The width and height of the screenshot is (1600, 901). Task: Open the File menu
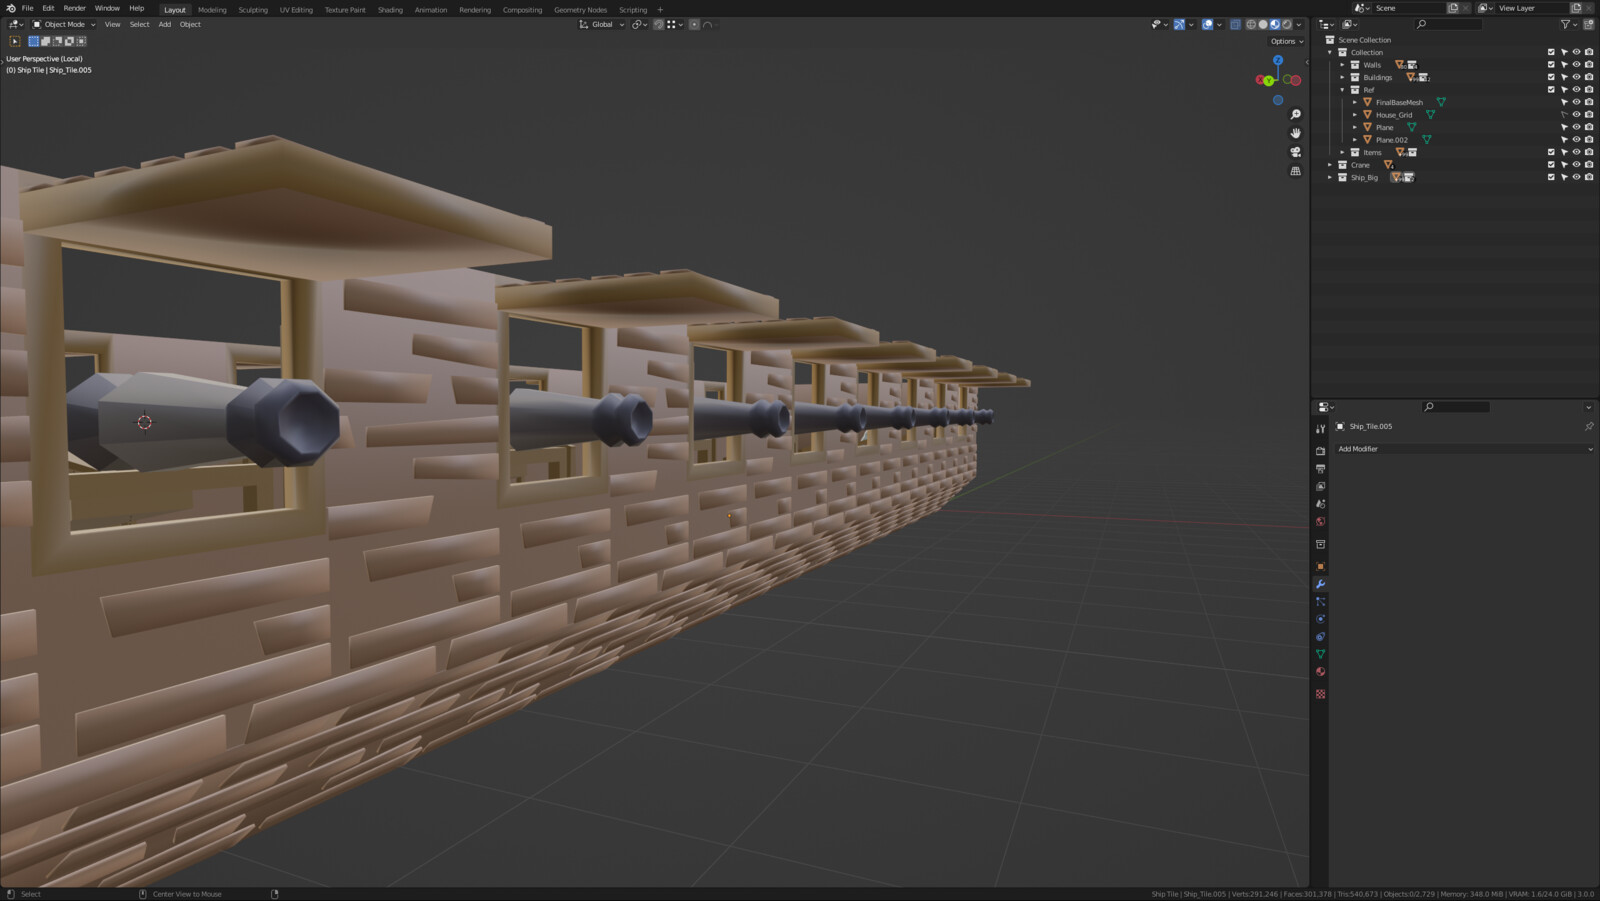click(x=28, y=8)
